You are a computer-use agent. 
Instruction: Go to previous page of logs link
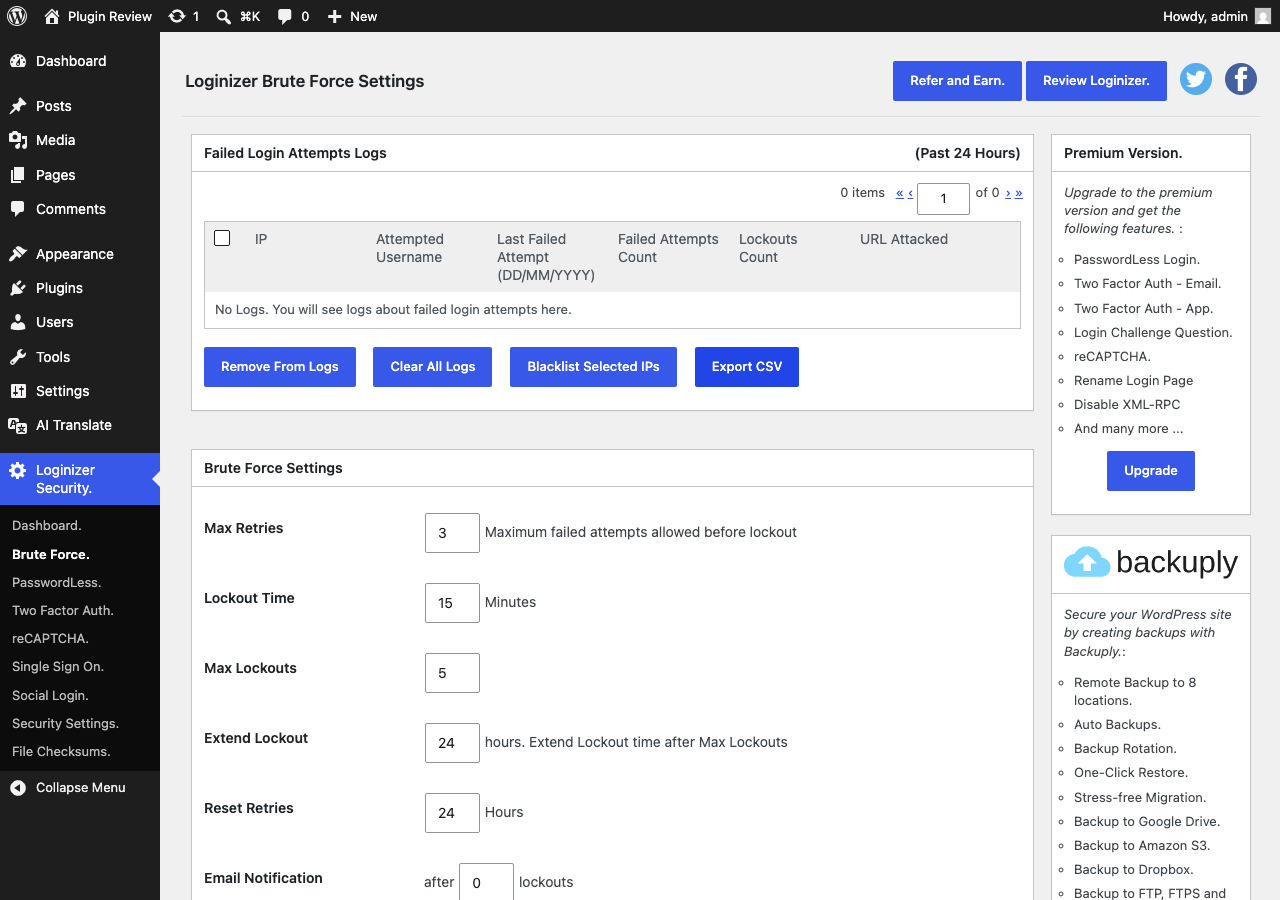[x=910, y=193]
